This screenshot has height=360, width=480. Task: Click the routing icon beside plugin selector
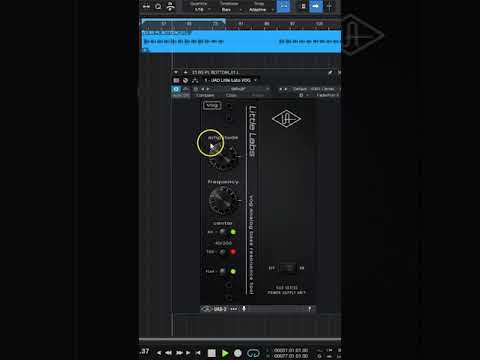coord(195,80)
